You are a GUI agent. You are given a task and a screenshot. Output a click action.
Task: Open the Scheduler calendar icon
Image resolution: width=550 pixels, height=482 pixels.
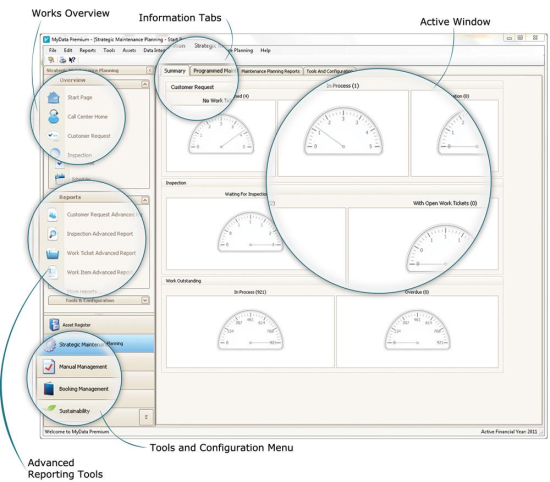click(x=60, y=178)
